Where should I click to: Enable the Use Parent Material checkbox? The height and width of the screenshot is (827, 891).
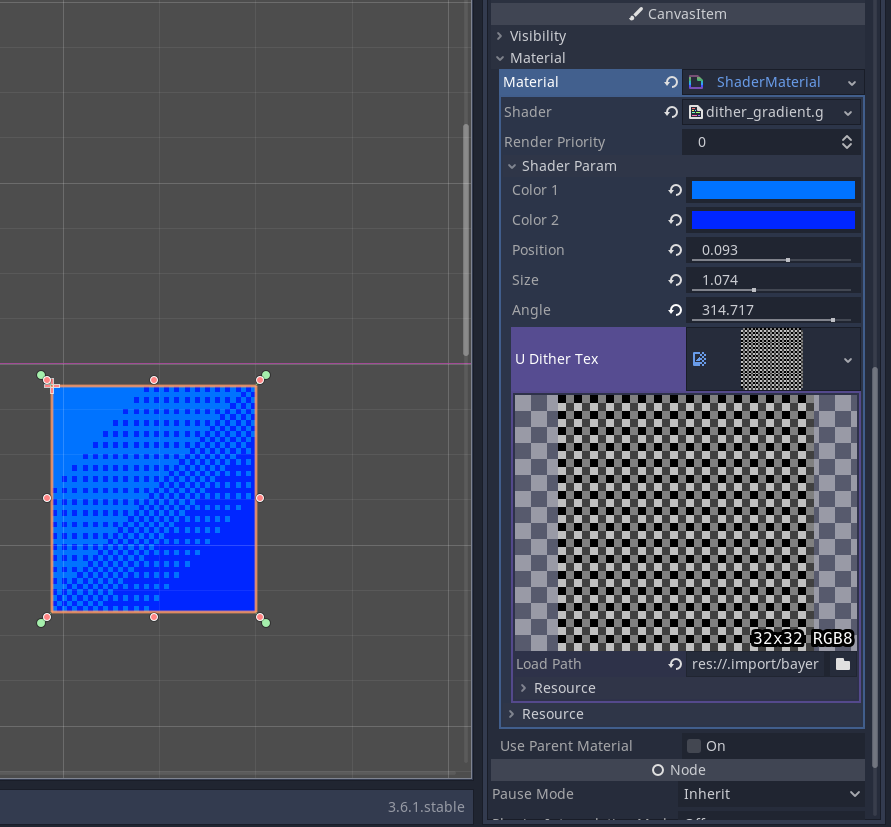694,746
